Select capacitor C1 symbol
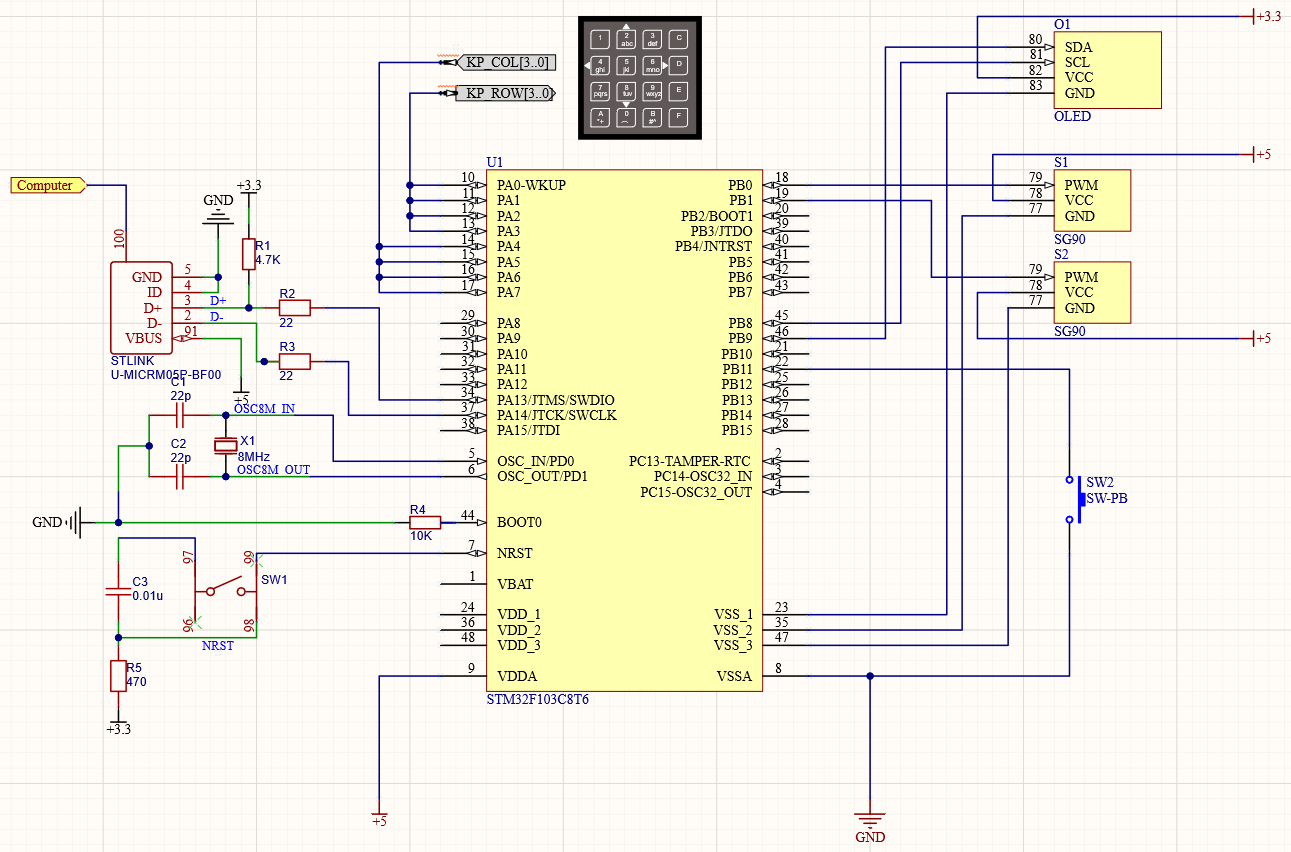Screen dimensions: 1291x852 180,415
